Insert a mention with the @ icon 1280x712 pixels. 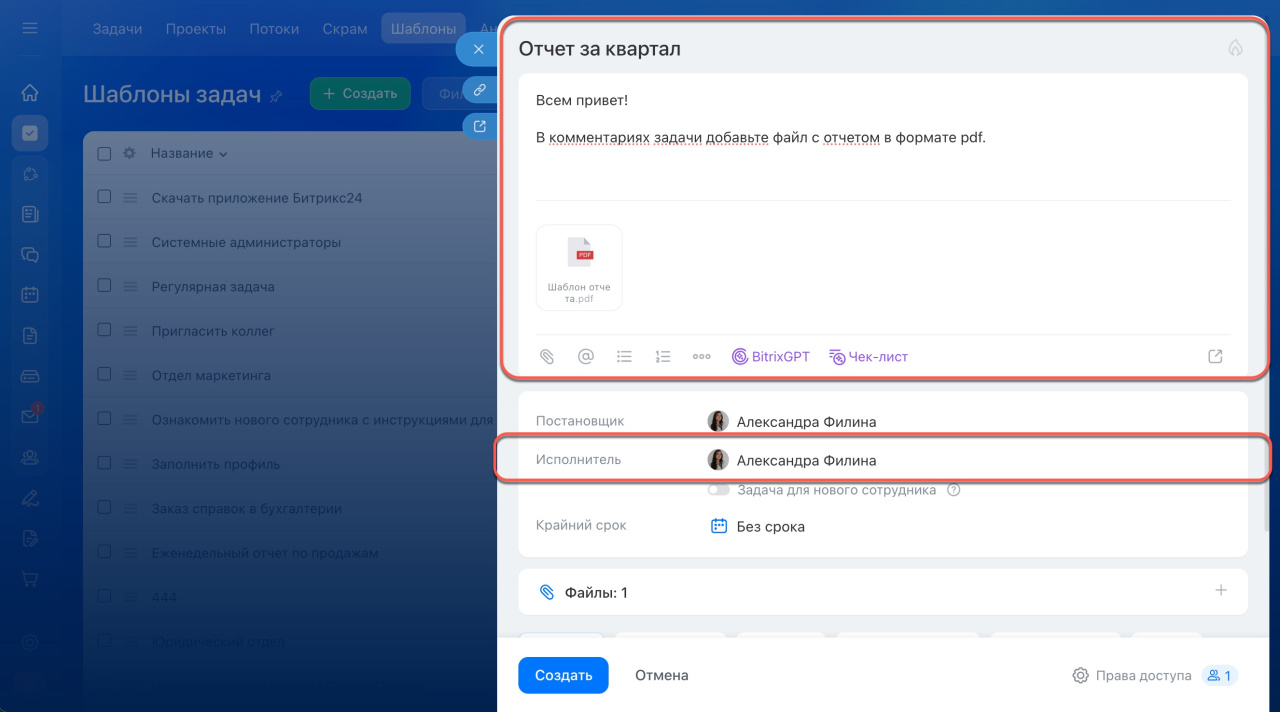coord(586,356)
